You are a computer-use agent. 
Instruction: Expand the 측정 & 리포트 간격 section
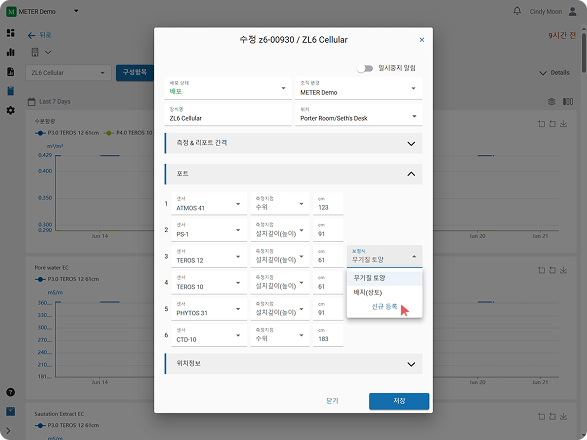click(x=294, y=143)
